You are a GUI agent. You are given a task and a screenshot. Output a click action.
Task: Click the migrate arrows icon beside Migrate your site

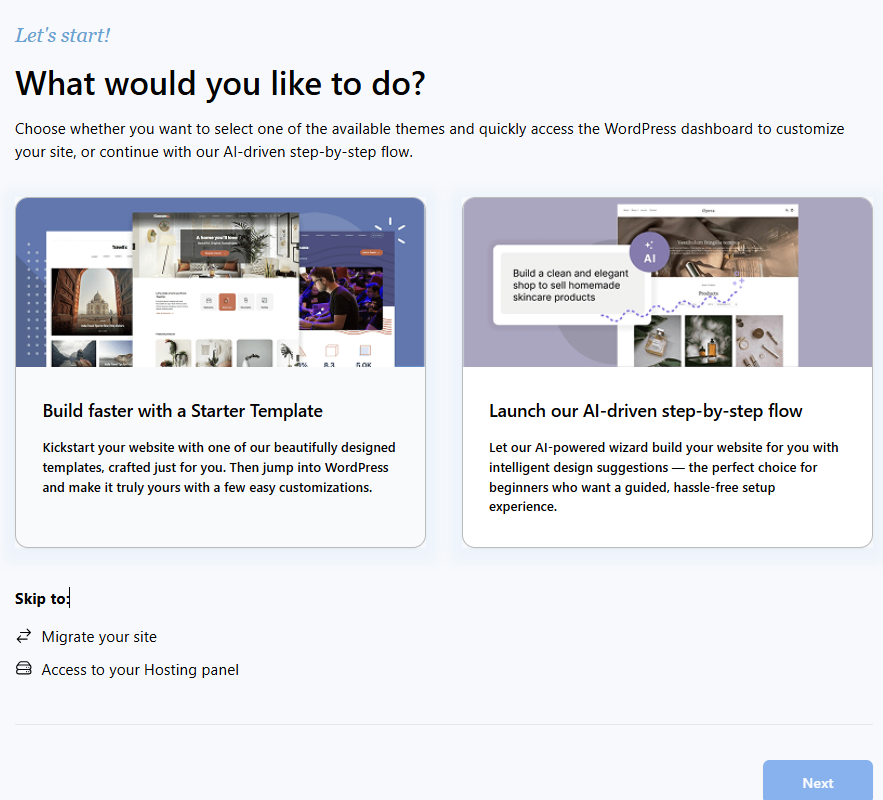pos(22,636)
